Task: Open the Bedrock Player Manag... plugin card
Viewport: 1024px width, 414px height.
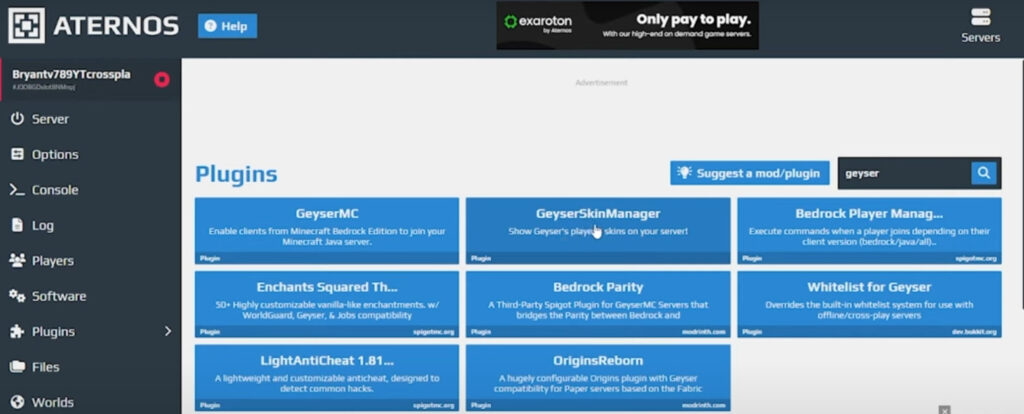Action: point(869,231)
